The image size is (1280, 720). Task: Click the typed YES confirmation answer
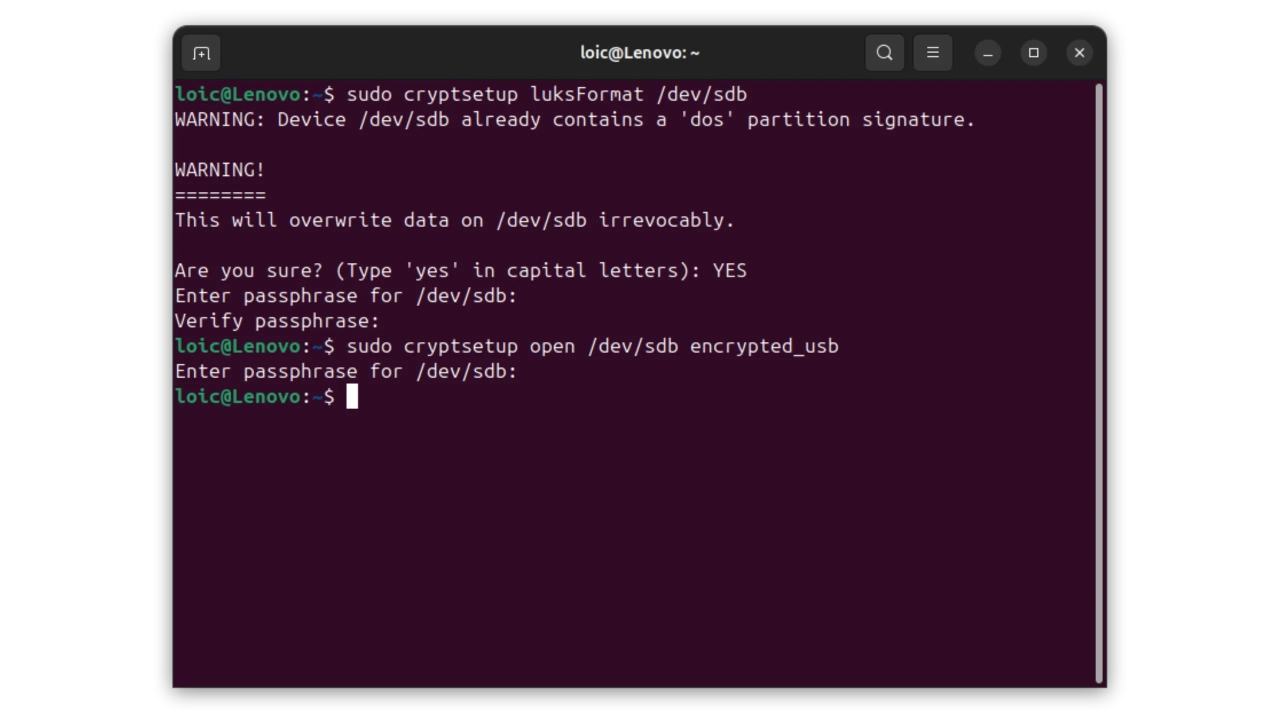click(x=729, y=270)
